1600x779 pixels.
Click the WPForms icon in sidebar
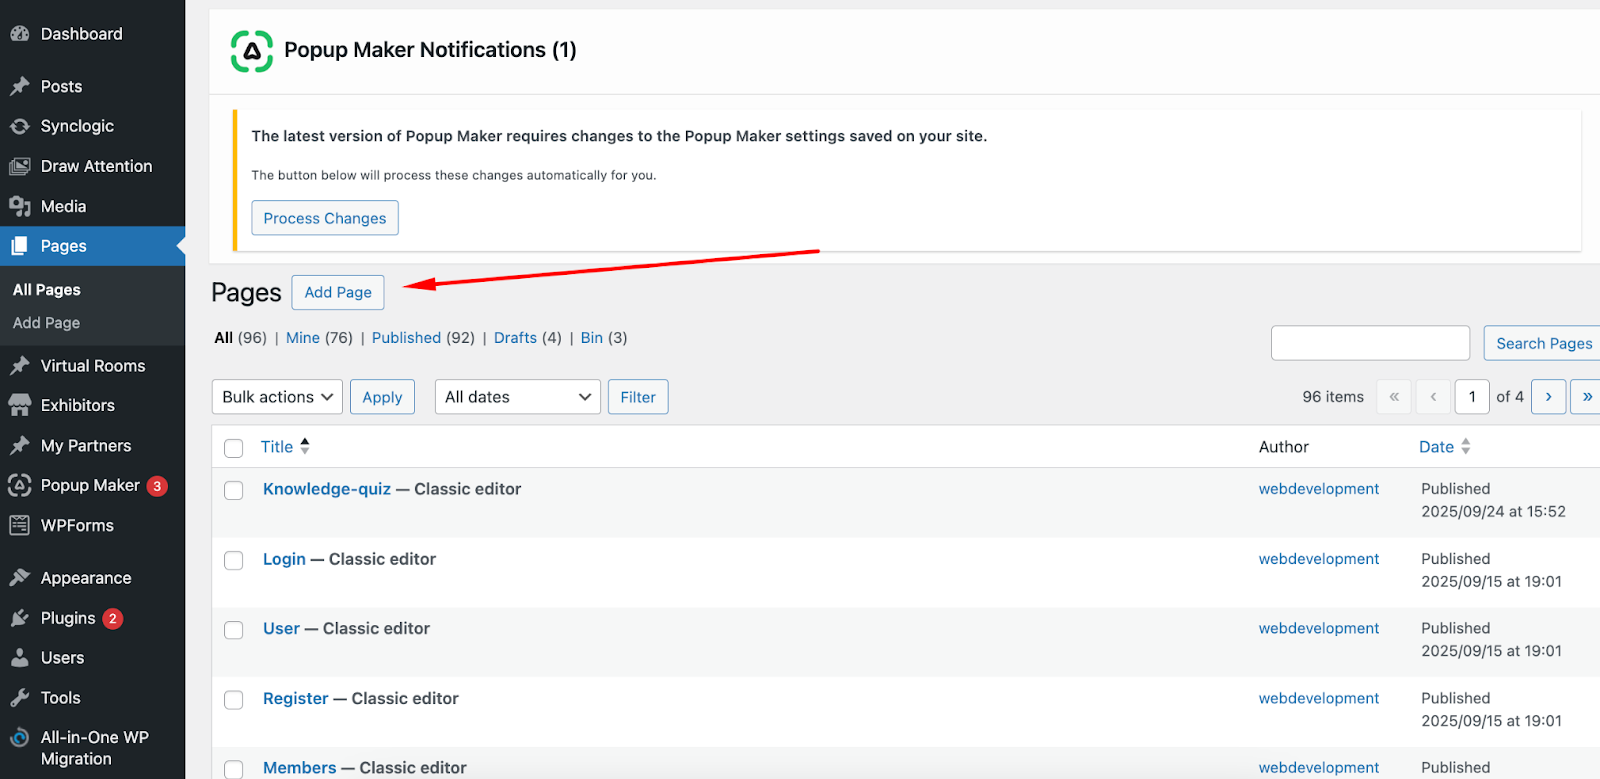20,525
